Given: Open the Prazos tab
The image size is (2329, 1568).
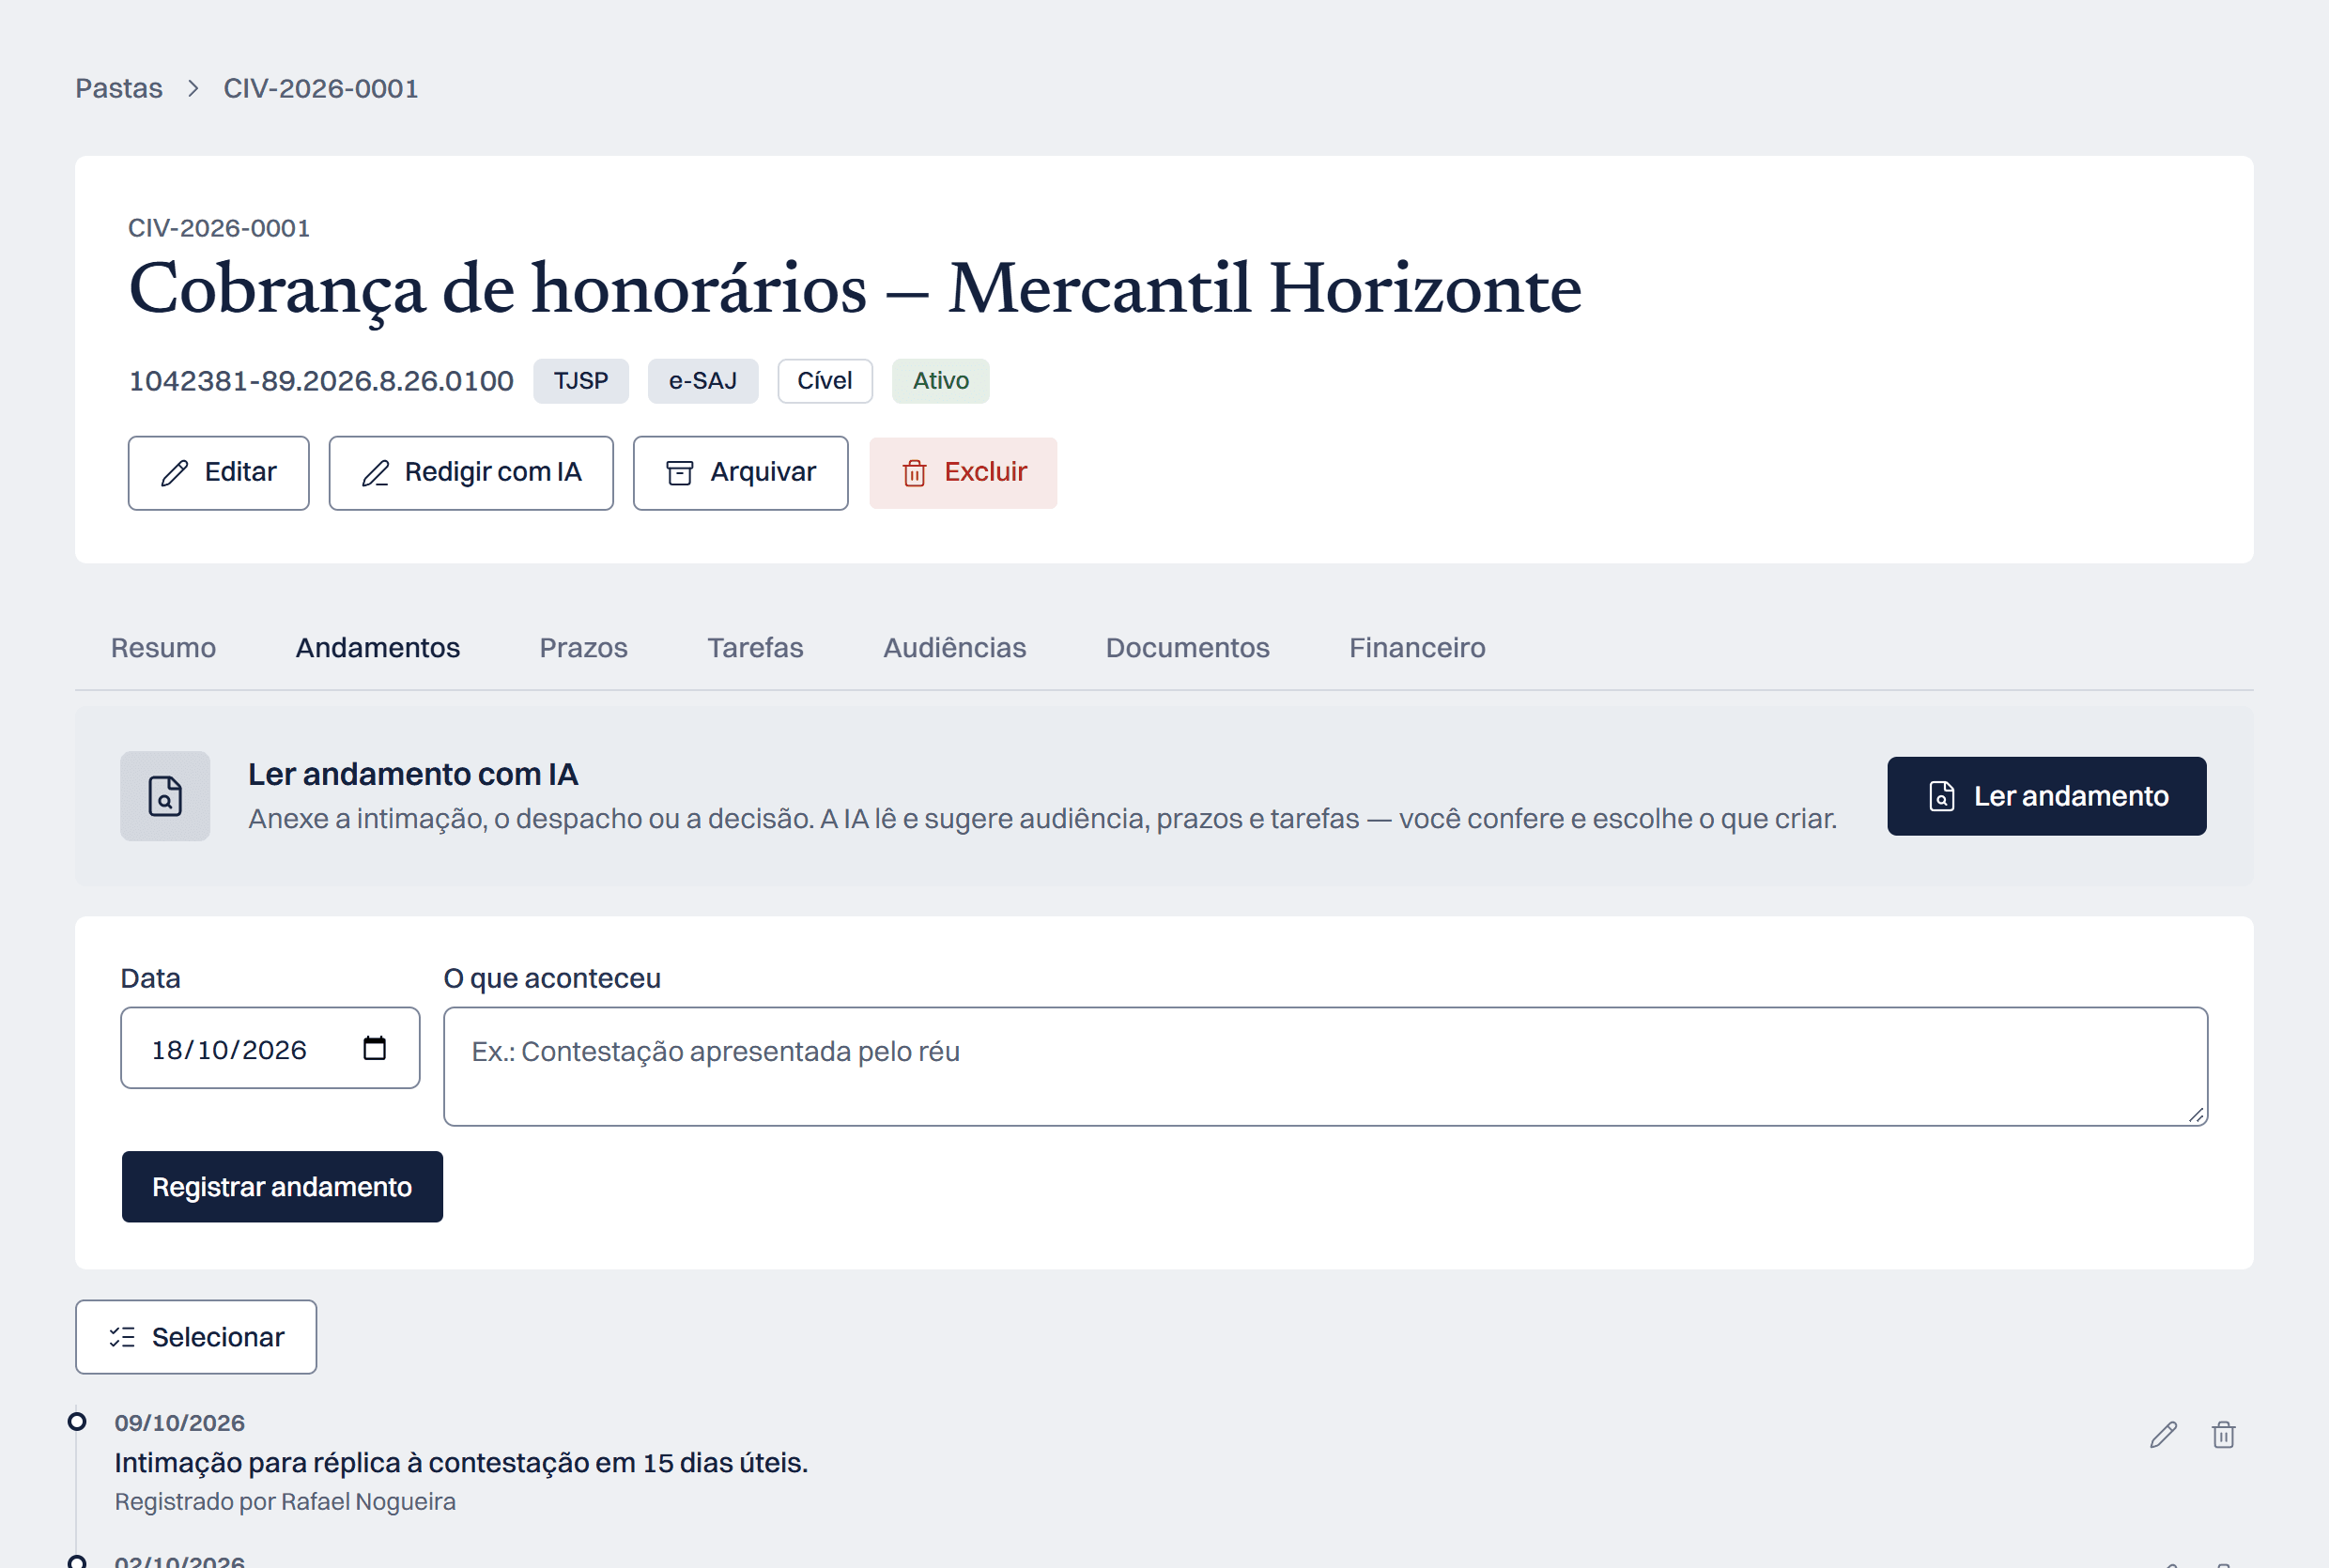Looking at the screenshot, I should (583, 648).
